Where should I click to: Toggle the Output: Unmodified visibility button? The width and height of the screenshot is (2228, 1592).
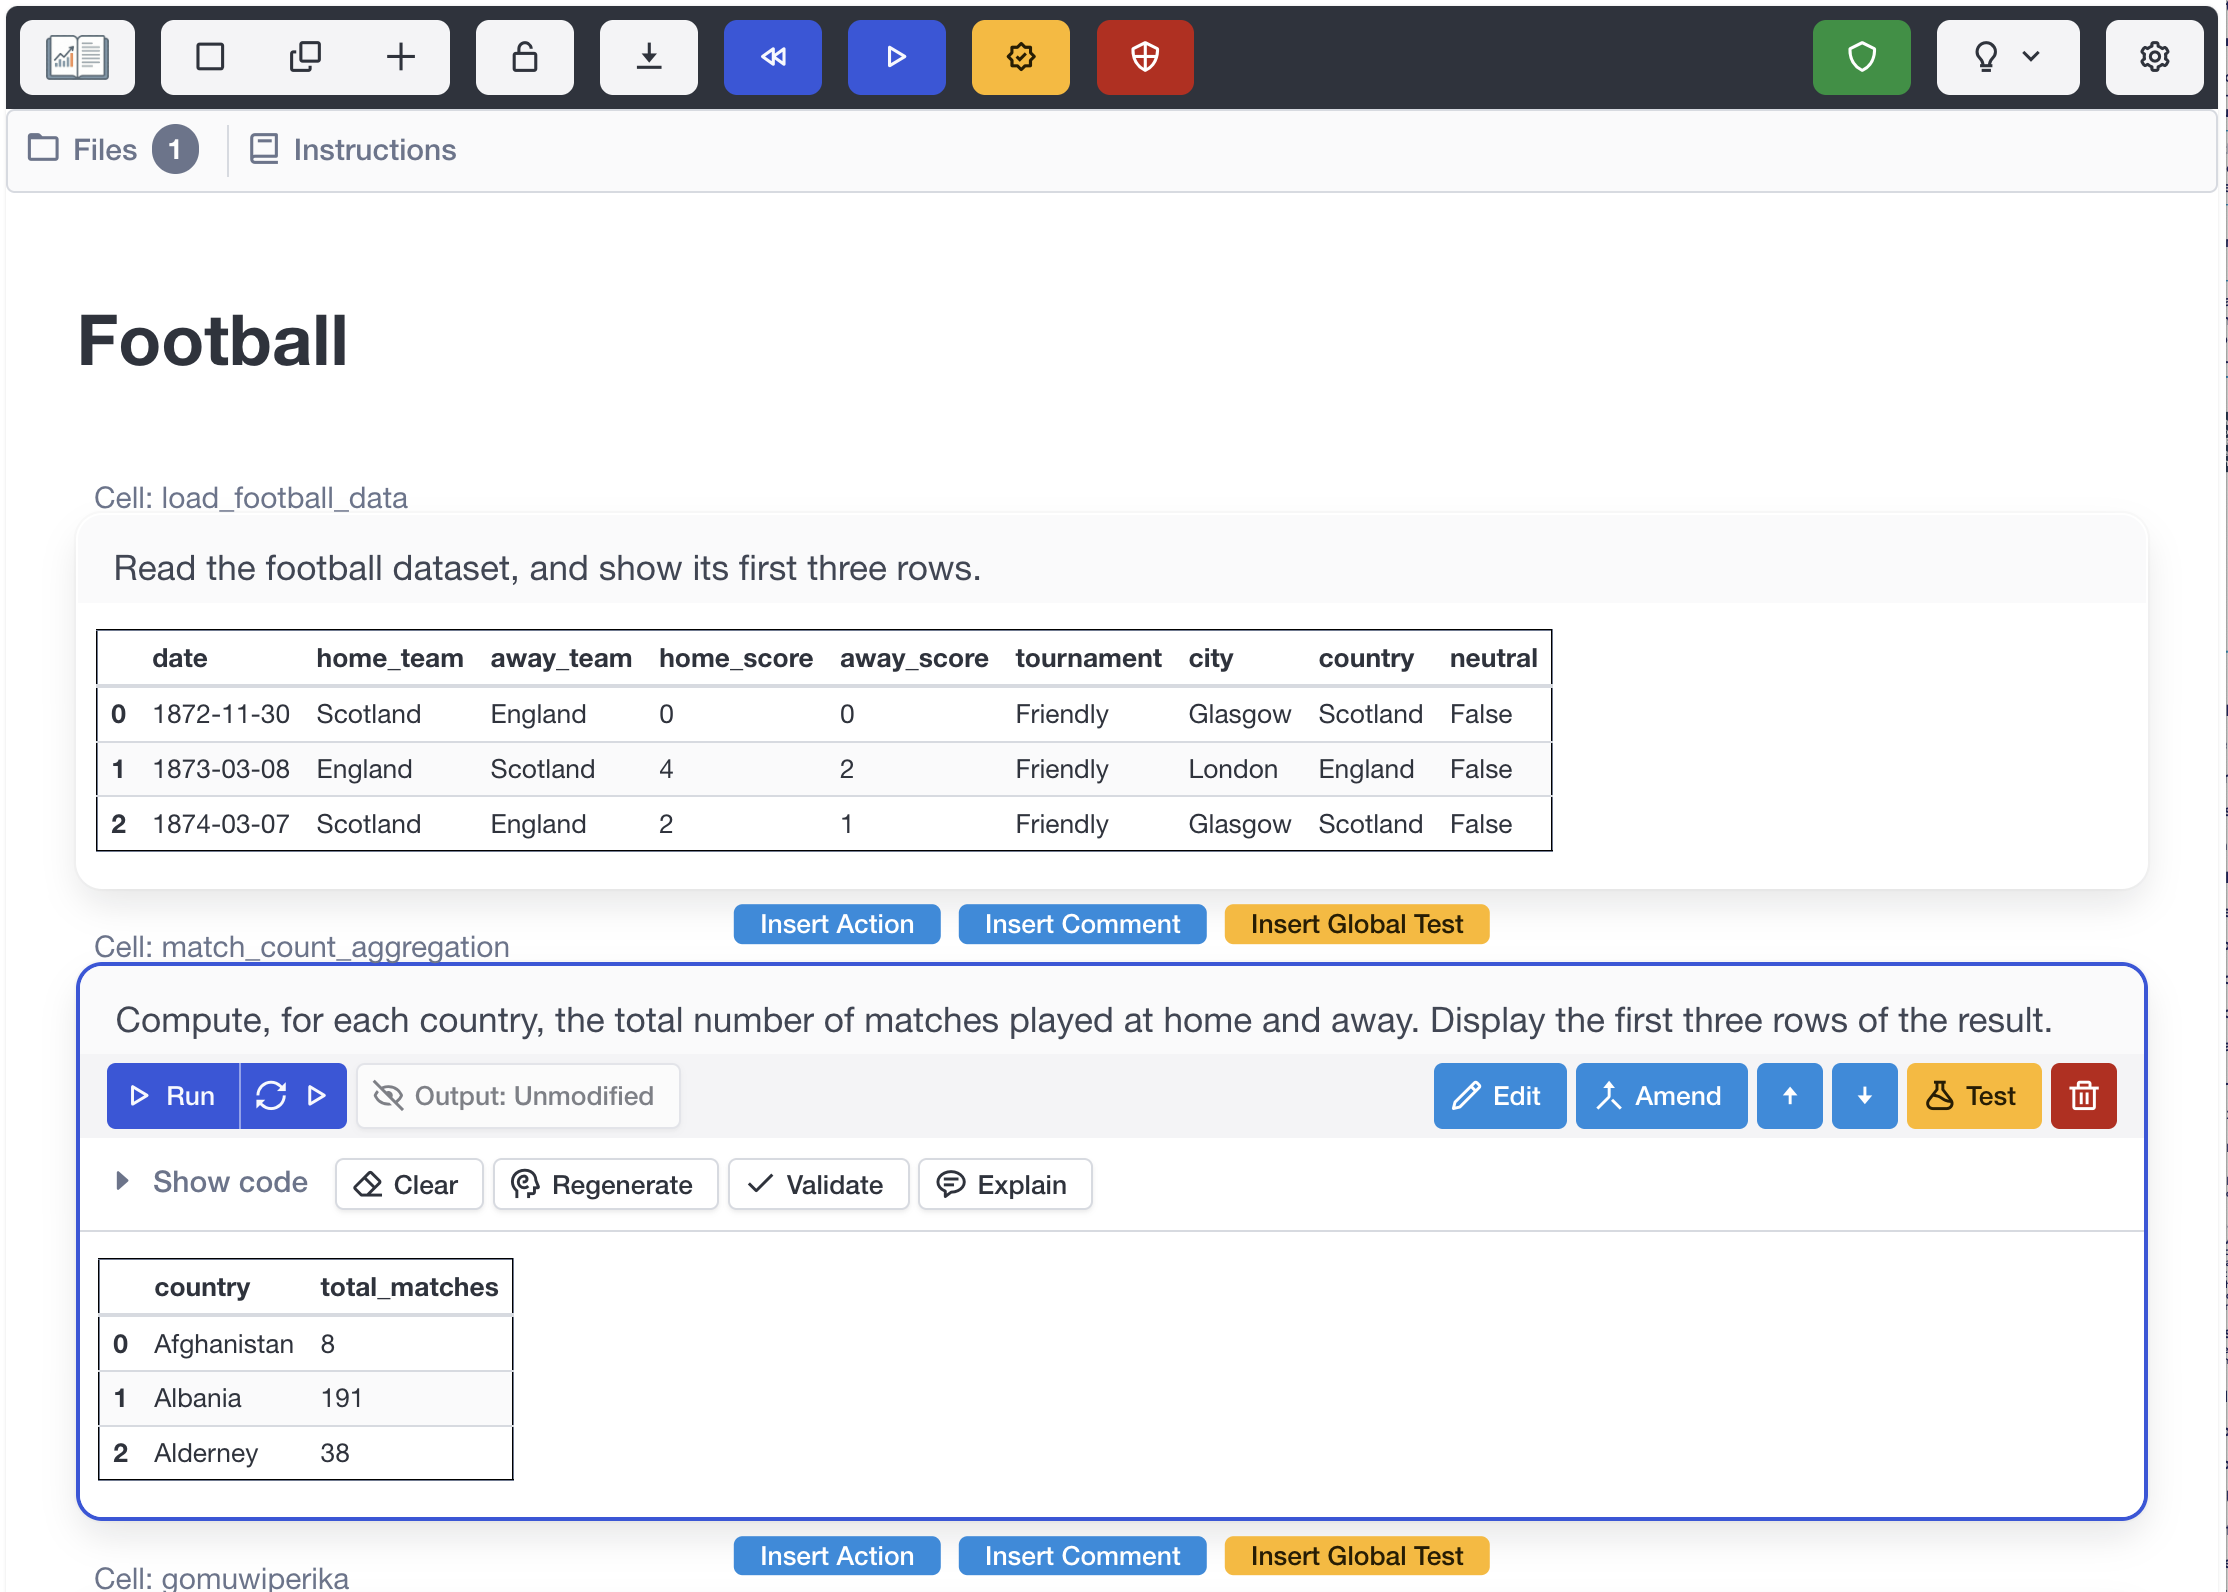[x=518, y=1096]
